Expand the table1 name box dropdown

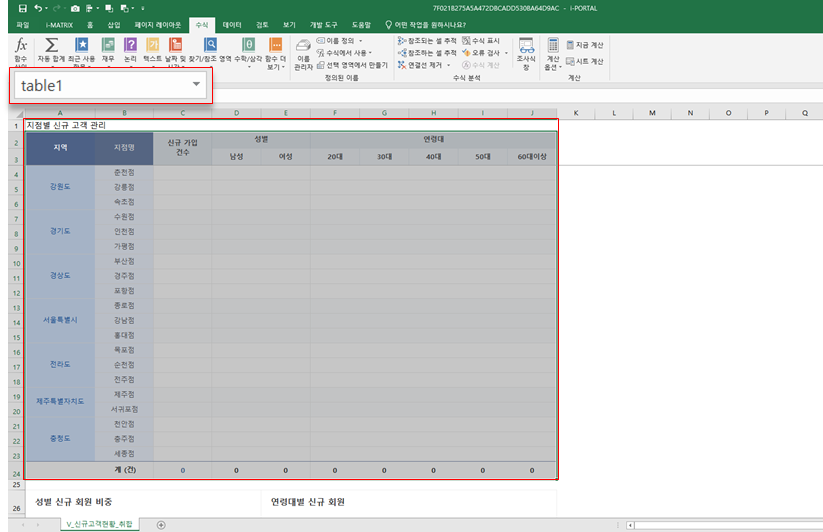coord(196,86)
